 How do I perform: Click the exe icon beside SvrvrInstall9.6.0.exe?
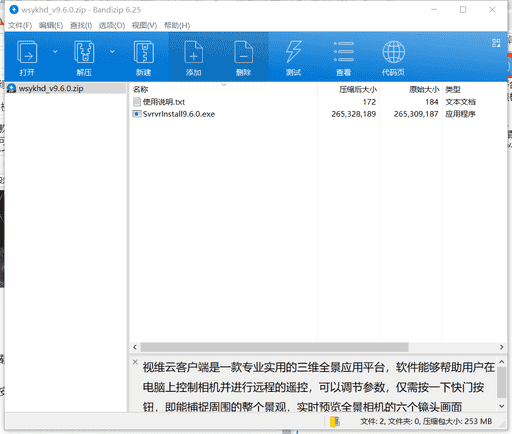point(137,114)
